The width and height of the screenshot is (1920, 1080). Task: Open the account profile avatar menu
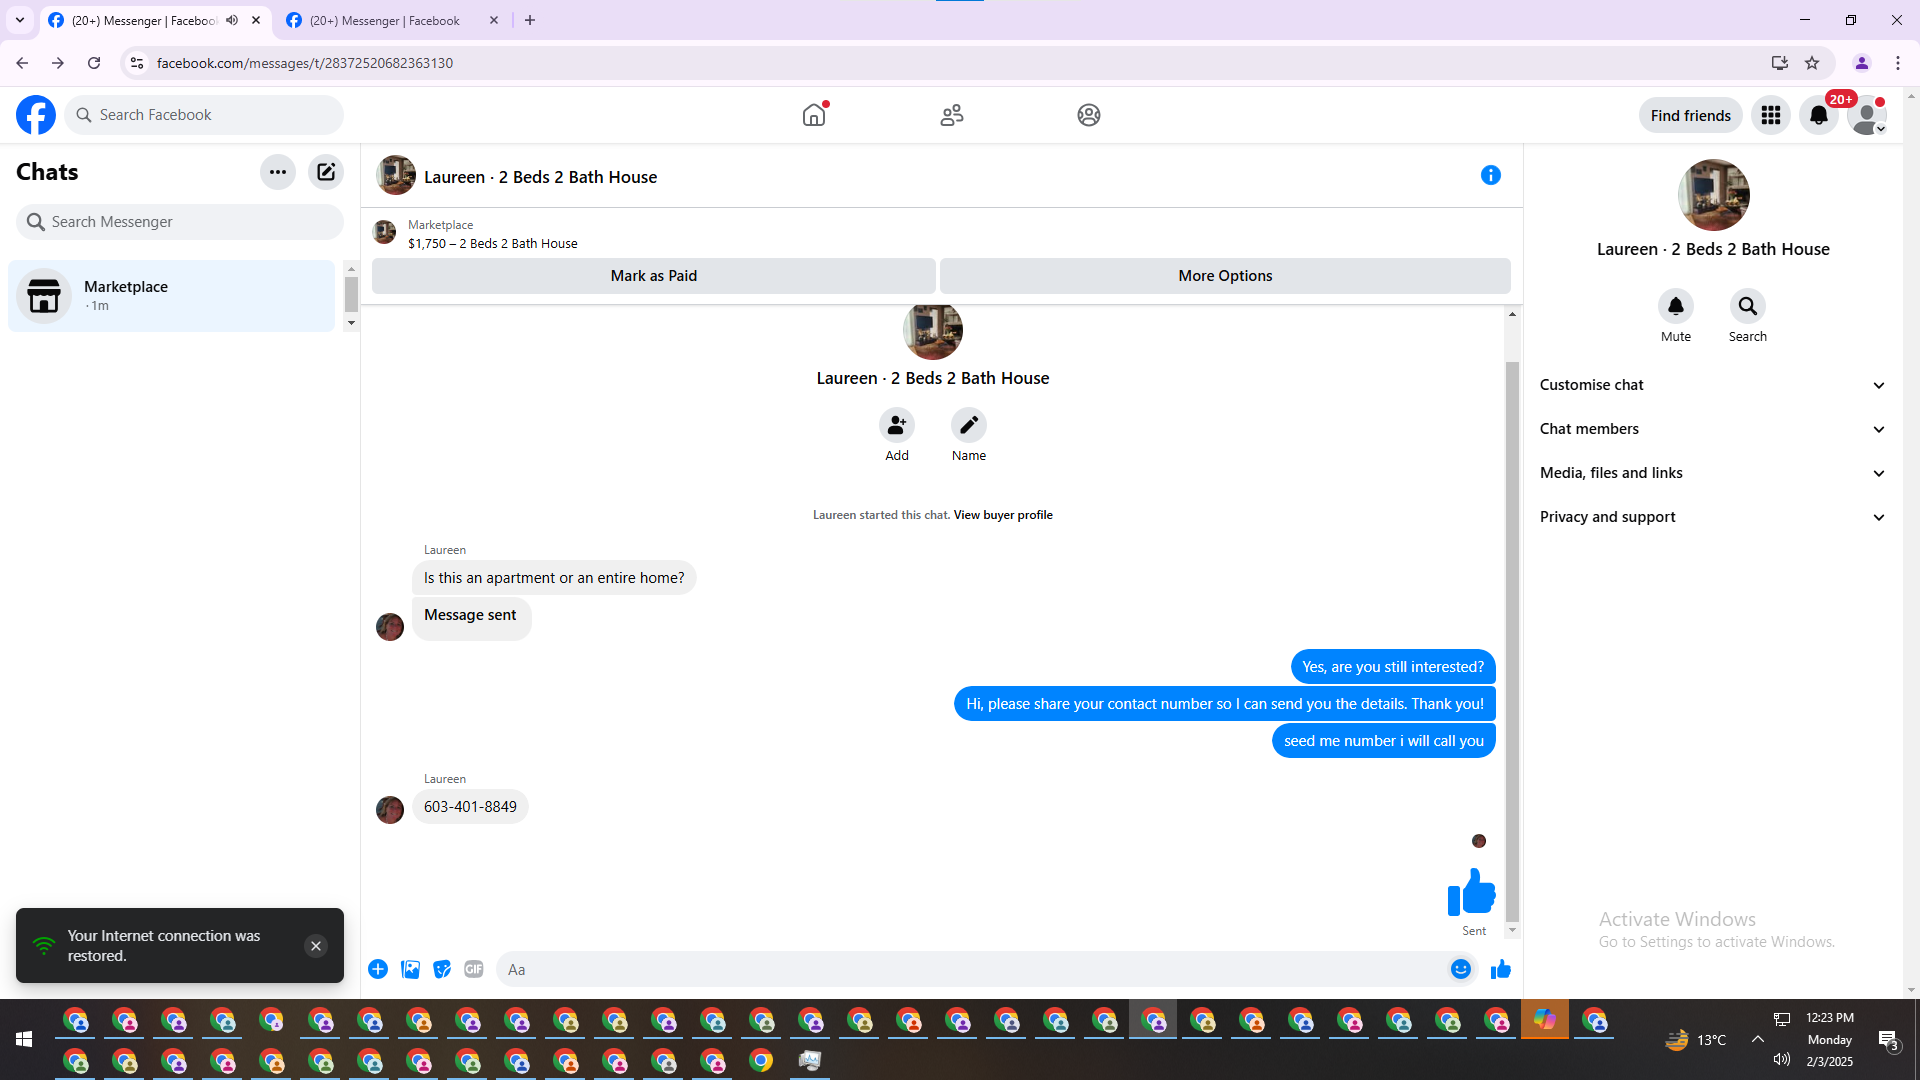(1867, 115)
